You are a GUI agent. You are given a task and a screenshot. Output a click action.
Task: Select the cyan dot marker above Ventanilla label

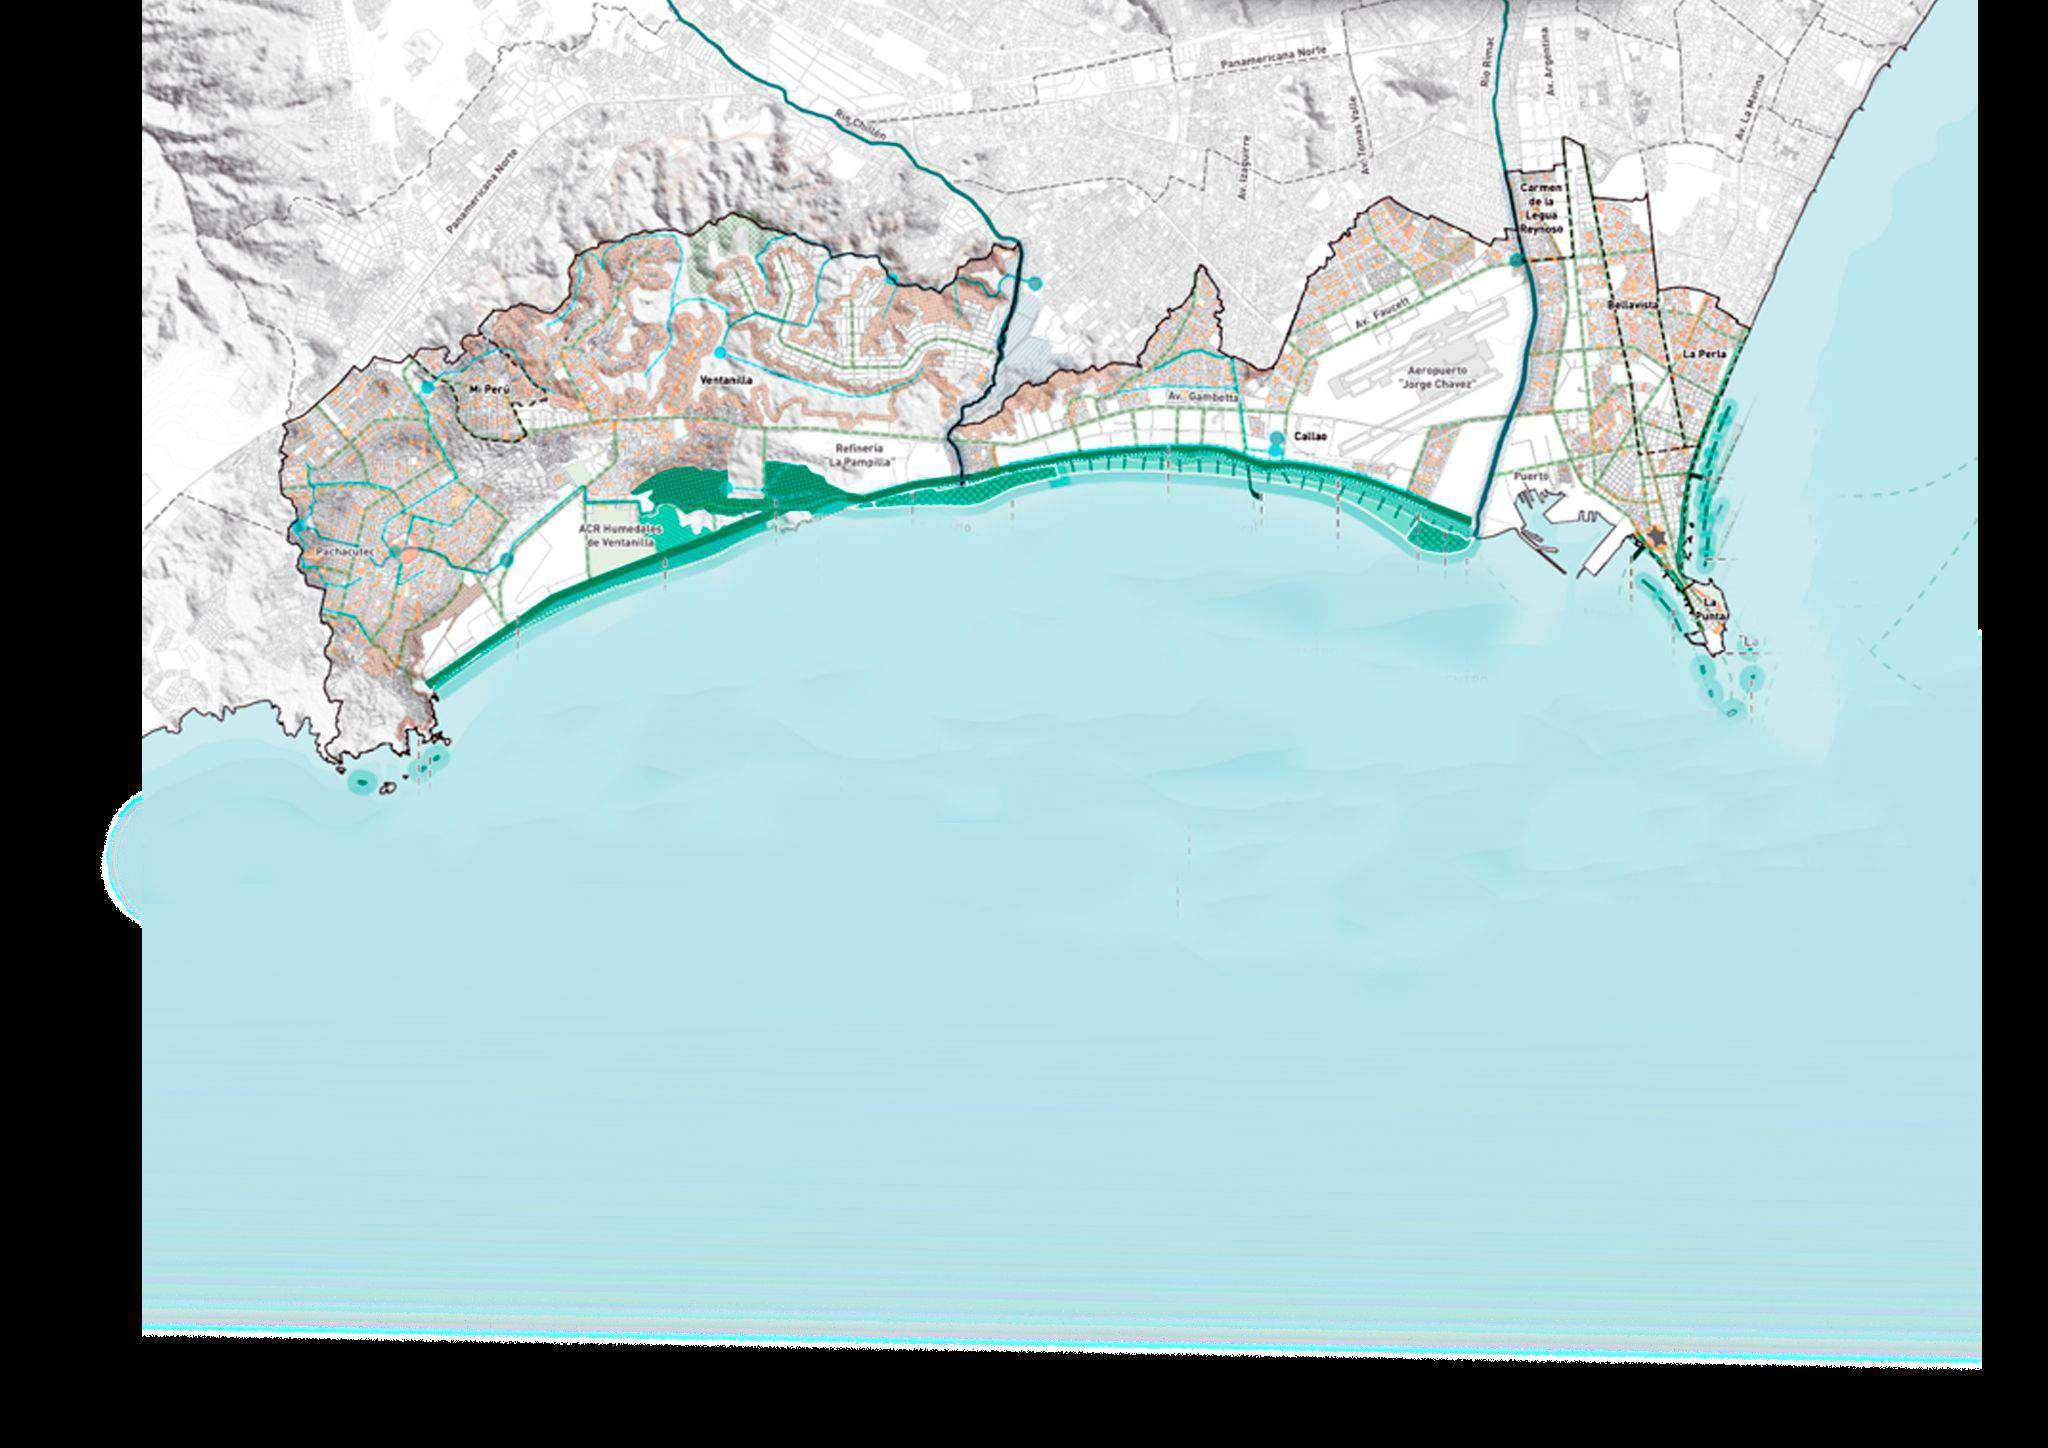(720, 353)
